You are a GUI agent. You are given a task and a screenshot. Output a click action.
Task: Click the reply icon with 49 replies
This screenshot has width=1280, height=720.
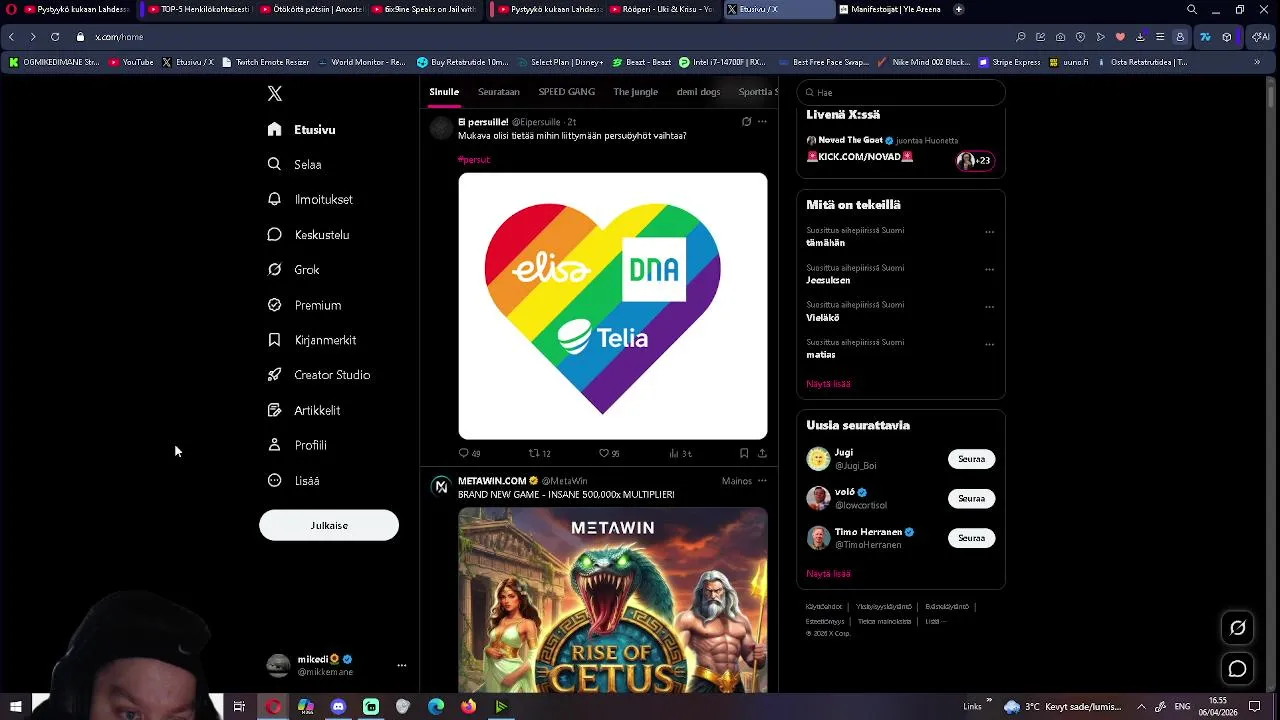click(x=463, y=453)
